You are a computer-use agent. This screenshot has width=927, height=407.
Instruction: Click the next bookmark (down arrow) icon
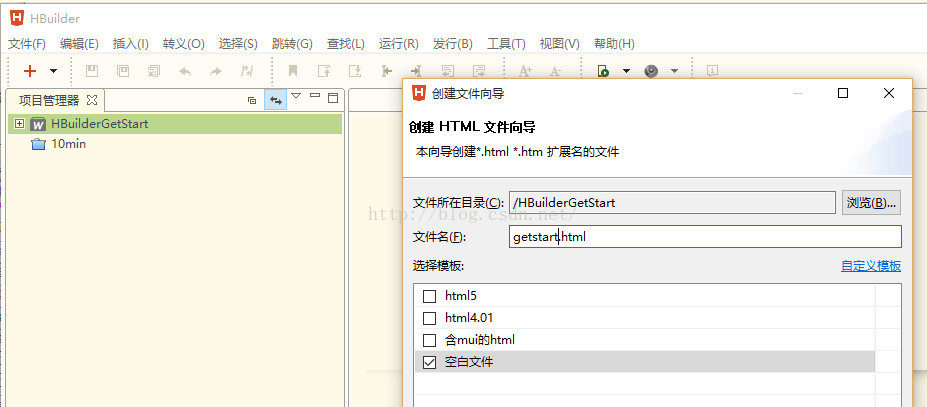tap(355, 71)
